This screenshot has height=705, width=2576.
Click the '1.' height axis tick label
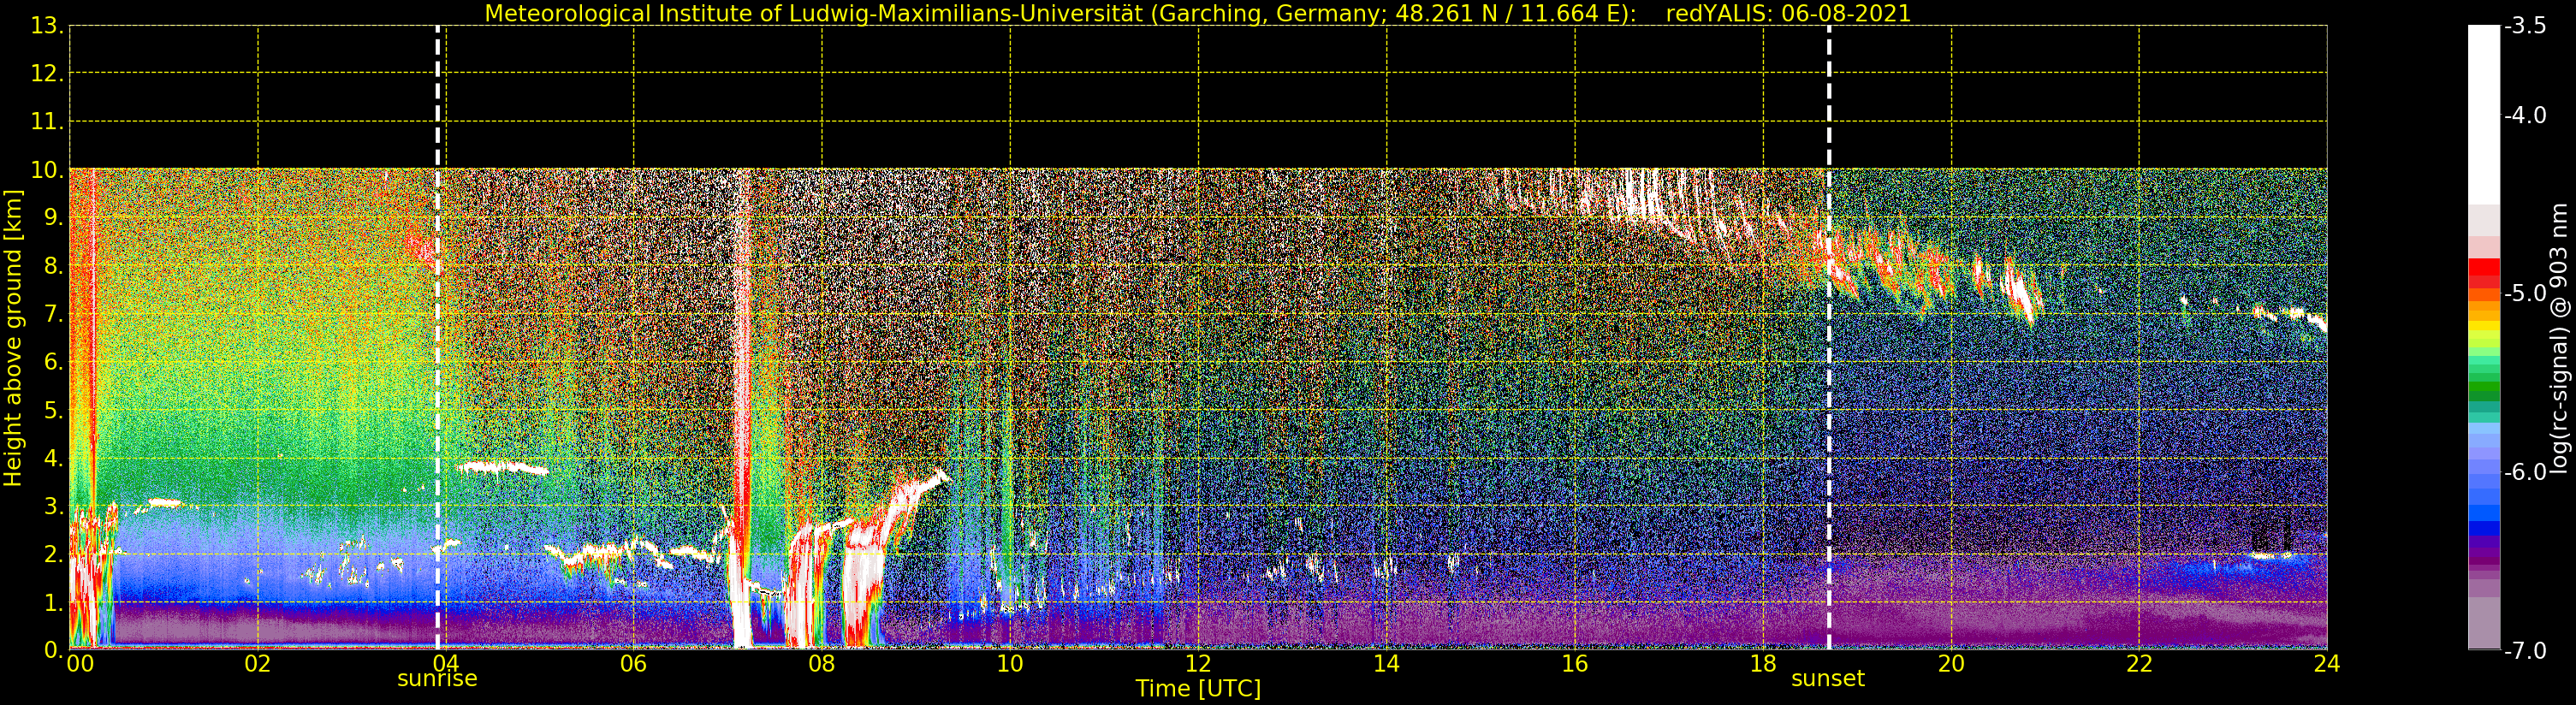pyautogui.click(x=53, y=602)
